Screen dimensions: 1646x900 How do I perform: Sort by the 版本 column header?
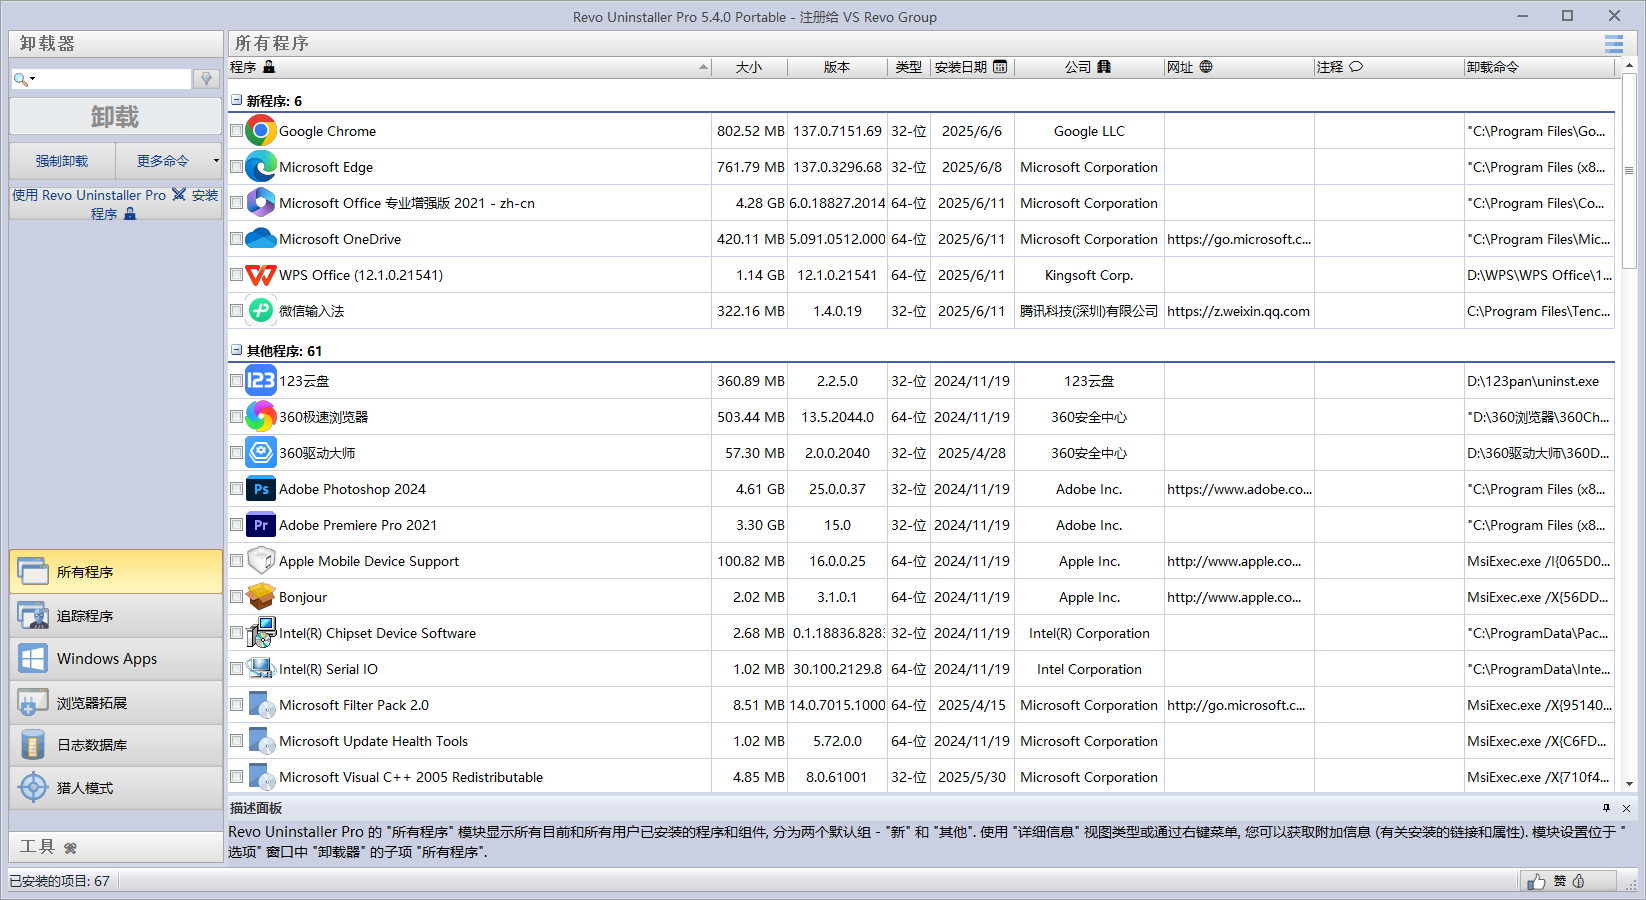click(837, 67)
